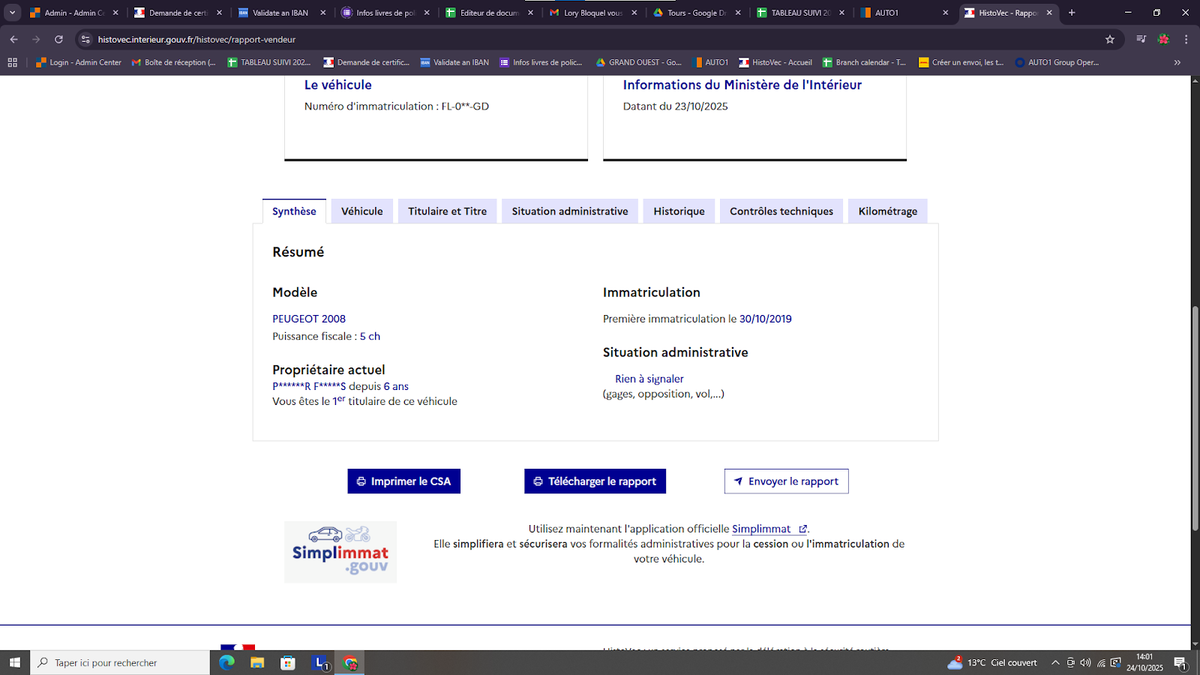Open the Chrome apps grid icon
This screenshot has width=1200, height=675.
click(12, 62)
